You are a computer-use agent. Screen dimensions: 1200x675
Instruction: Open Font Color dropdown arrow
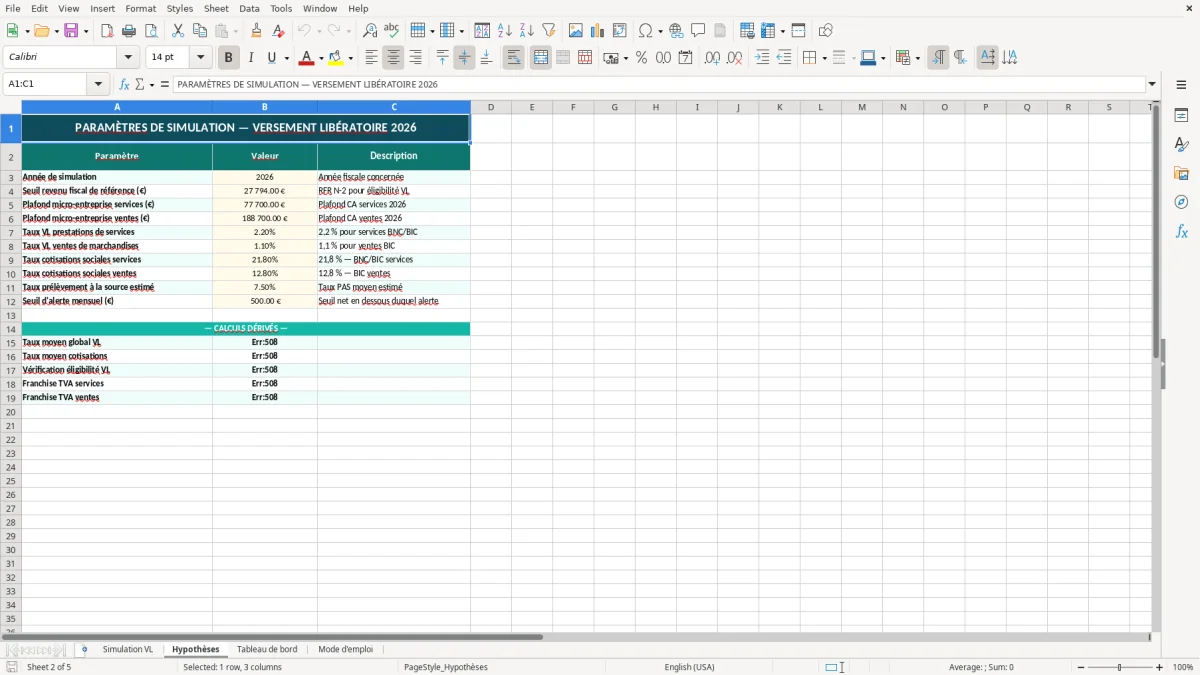pyautogui.click(x=321, y=58)
